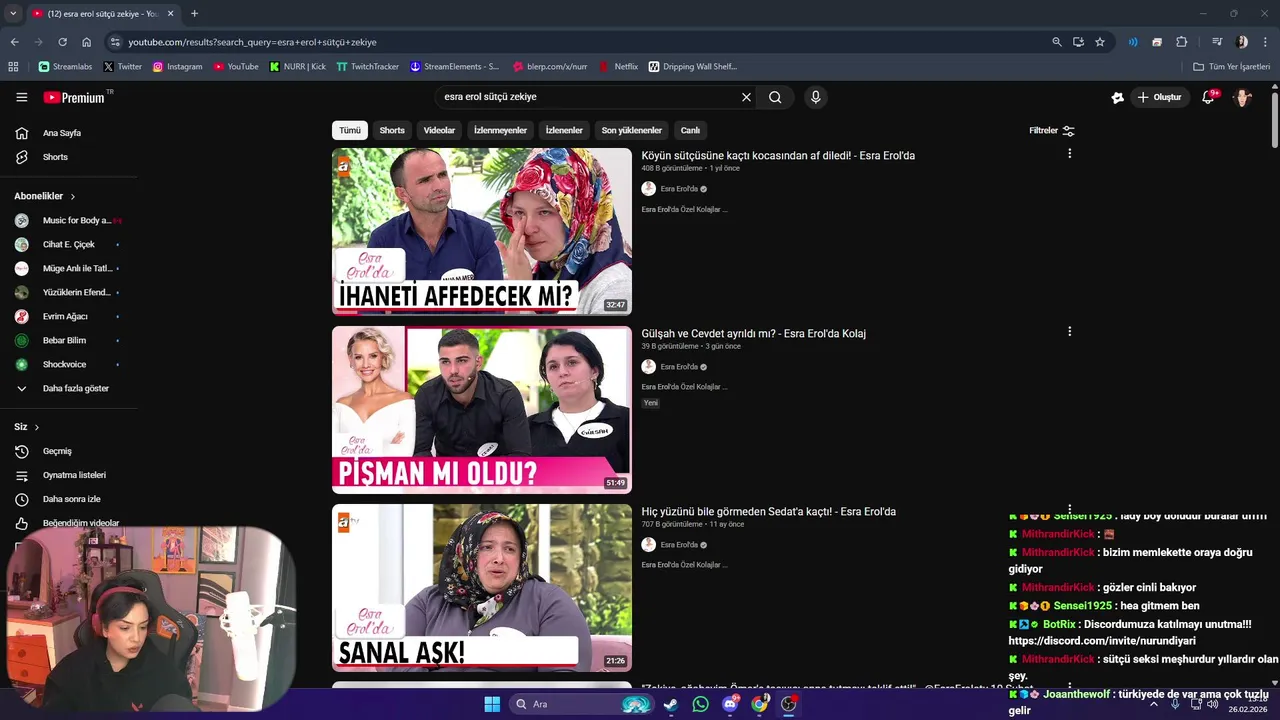Select the İzlenmeyenler filter chip
The width and height of the screenshot is (1280, 720).
500,130
